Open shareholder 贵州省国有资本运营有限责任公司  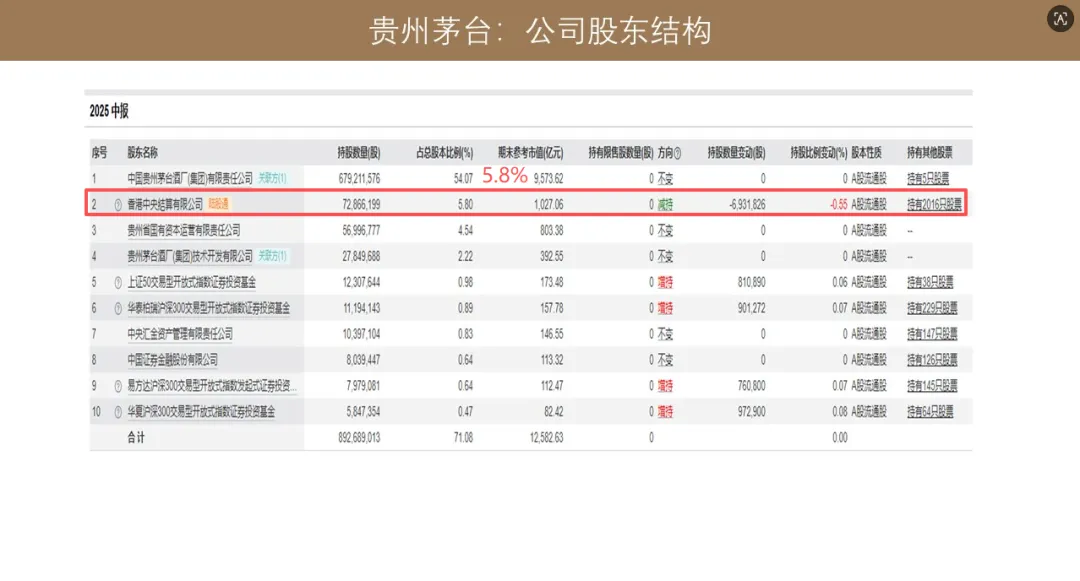[184, 230]
